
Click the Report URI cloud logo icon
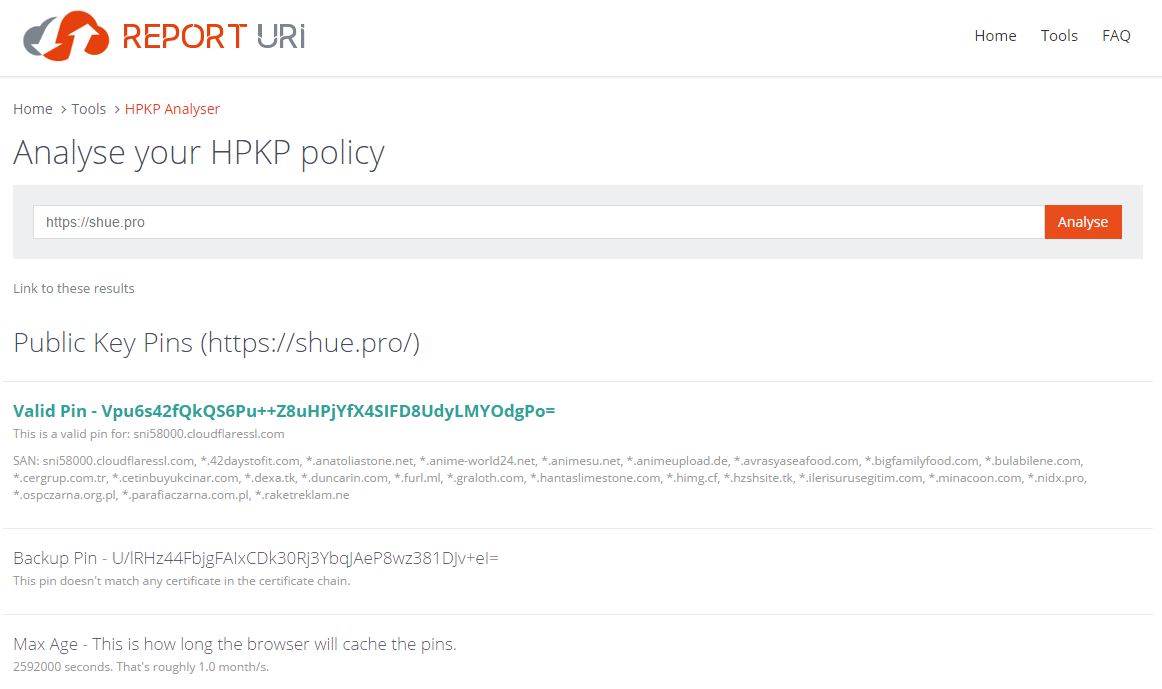coord(66,36)
